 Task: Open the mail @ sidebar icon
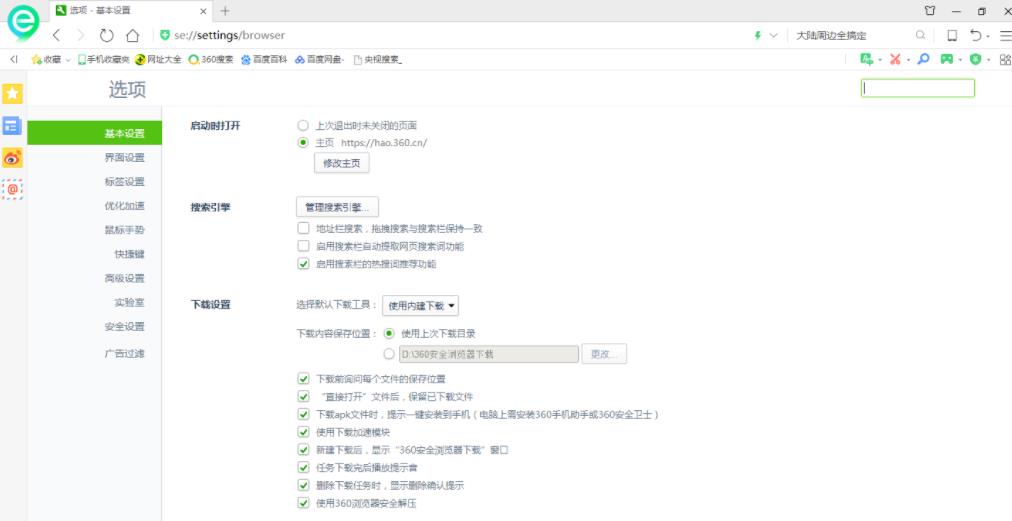point(12,189)
